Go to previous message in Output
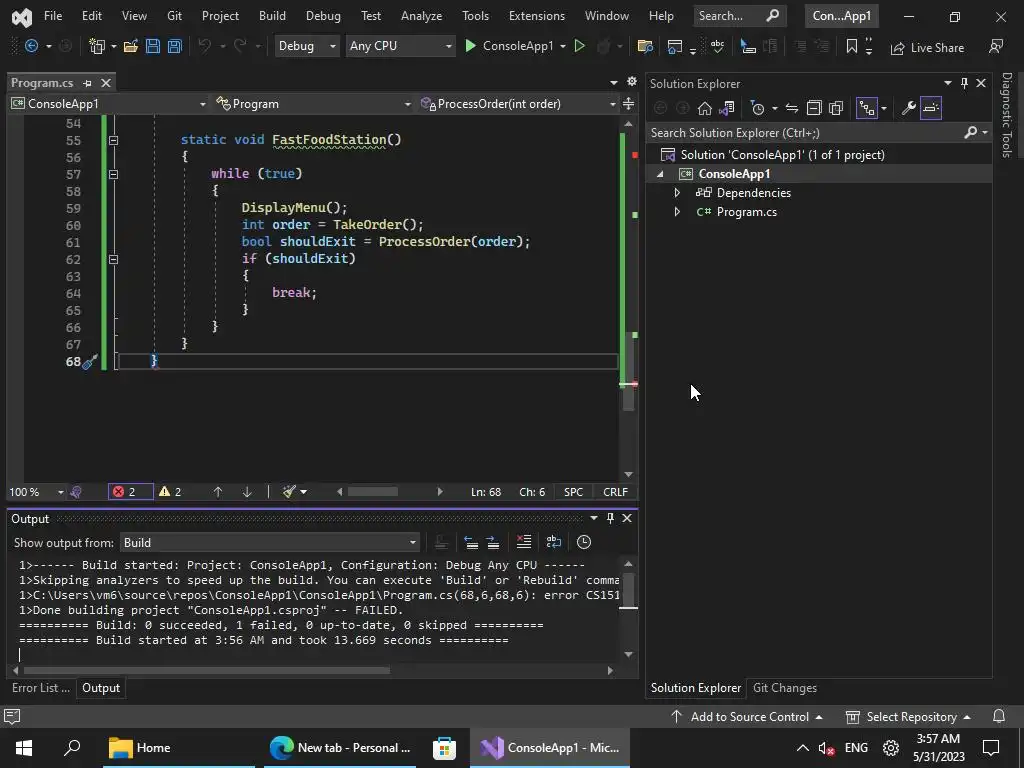 tap(471, 542)
